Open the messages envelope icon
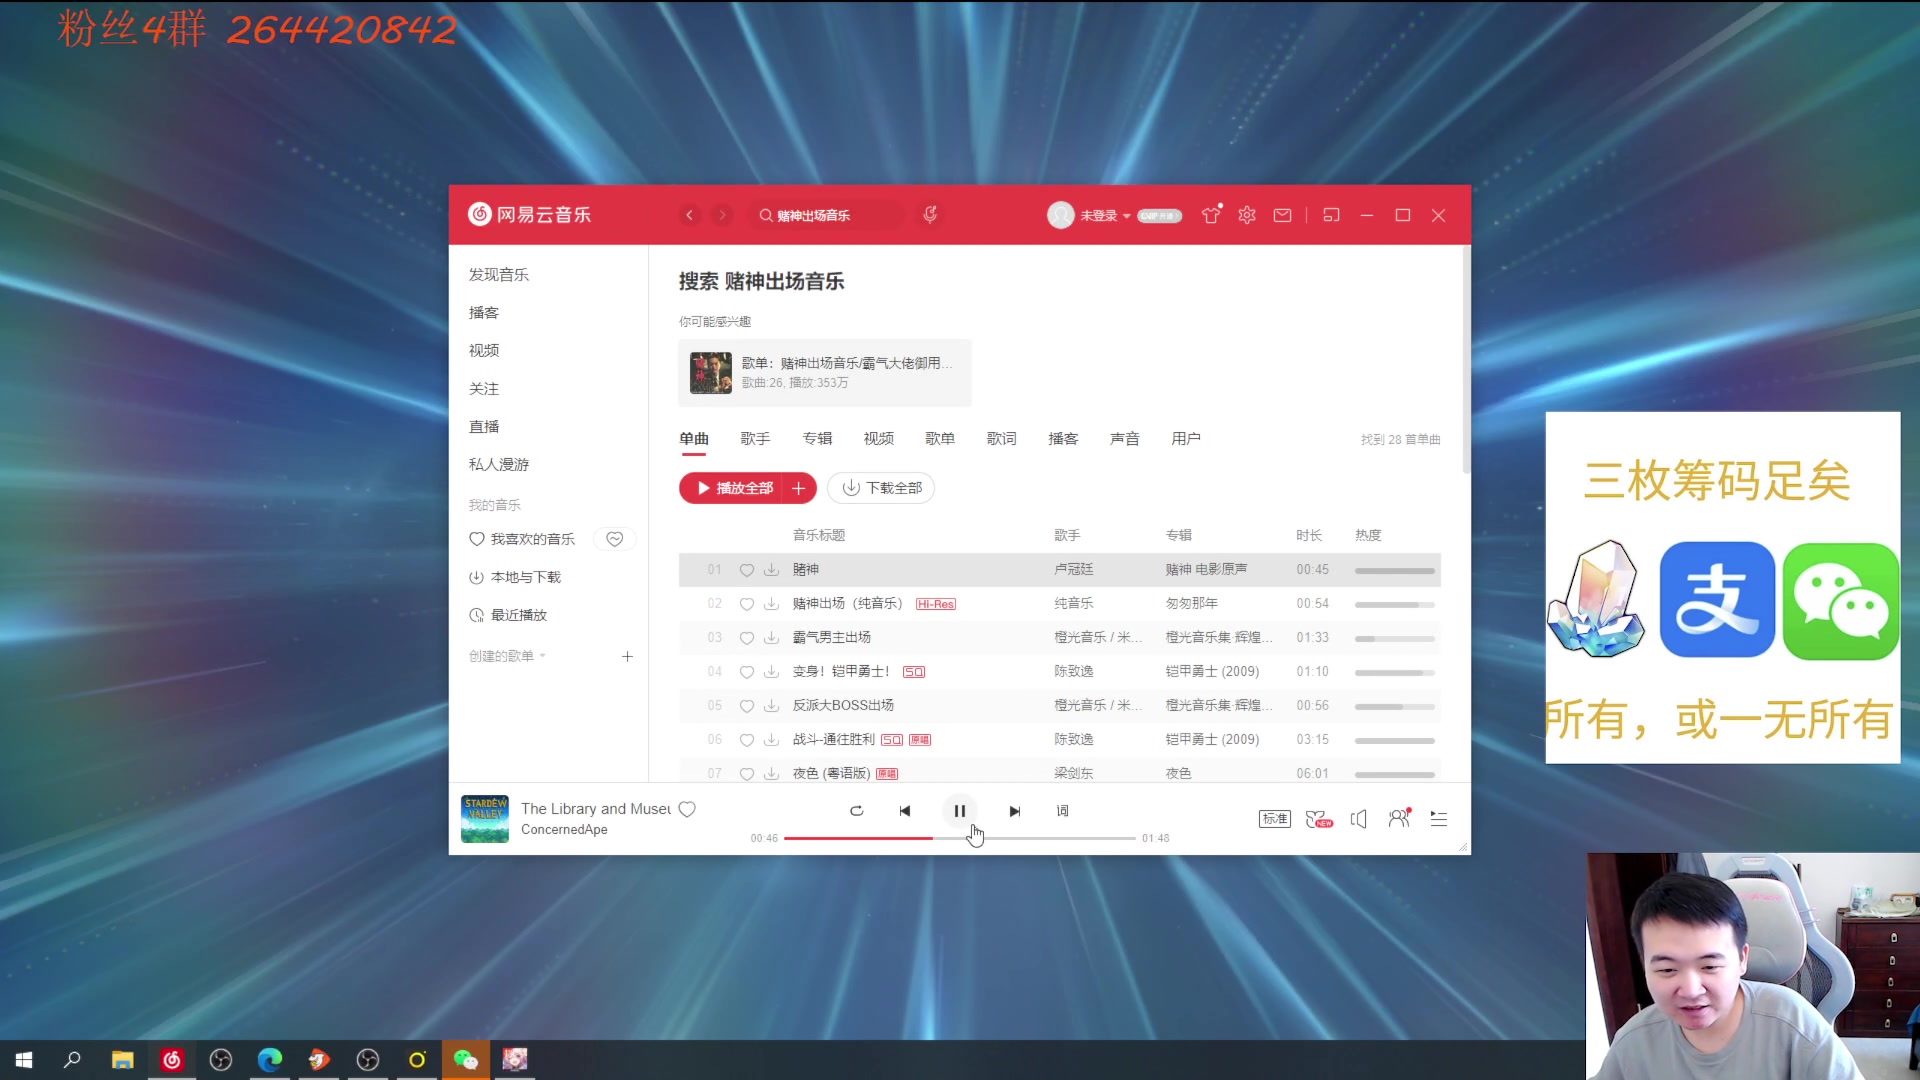This screenshot has width=1920, height=1080. click(1282, 215)
